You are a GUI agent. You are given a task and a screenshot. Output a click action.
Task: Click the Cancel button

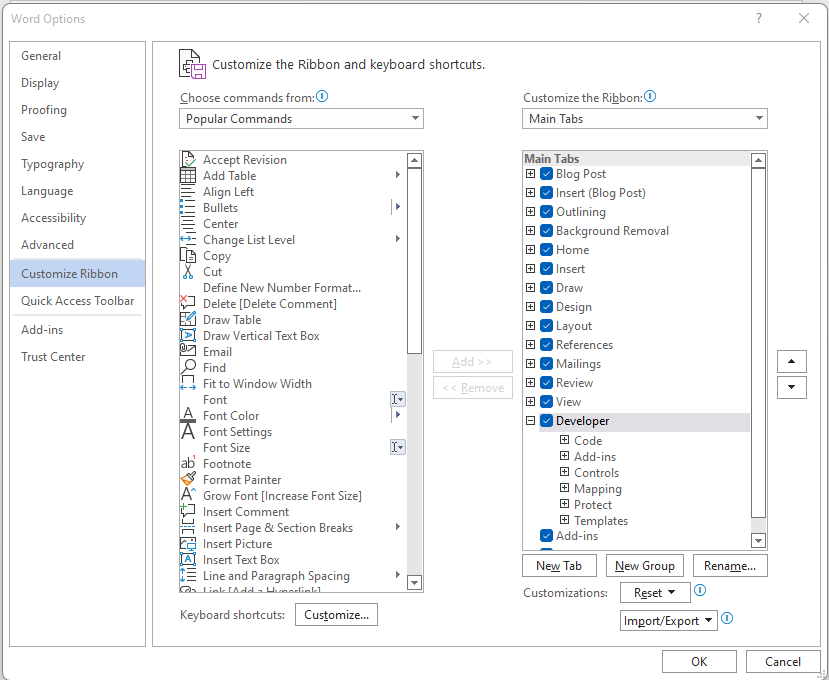(x=782, y=661)
